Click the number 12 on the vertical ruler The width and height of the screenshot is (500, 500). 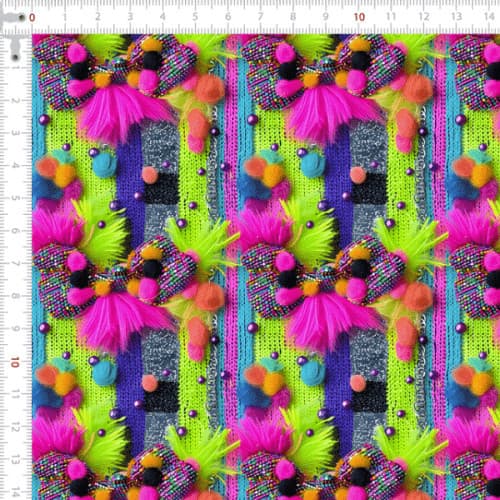click(x=15, y=428)
